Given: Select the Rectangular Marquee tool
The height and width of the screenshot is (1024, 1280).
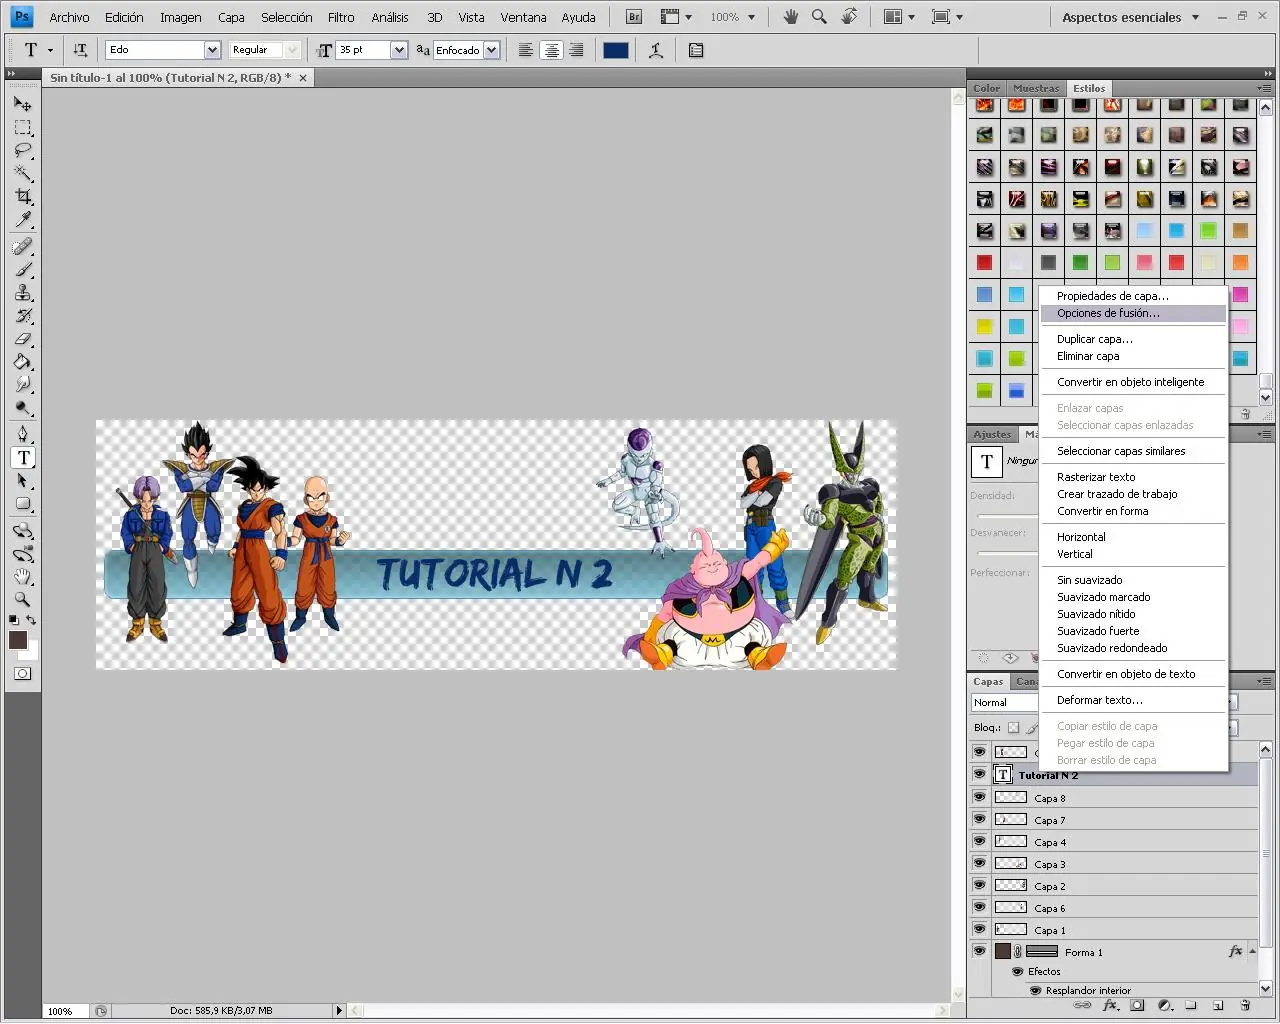Looking at the screenshot, I should [23, 127].
